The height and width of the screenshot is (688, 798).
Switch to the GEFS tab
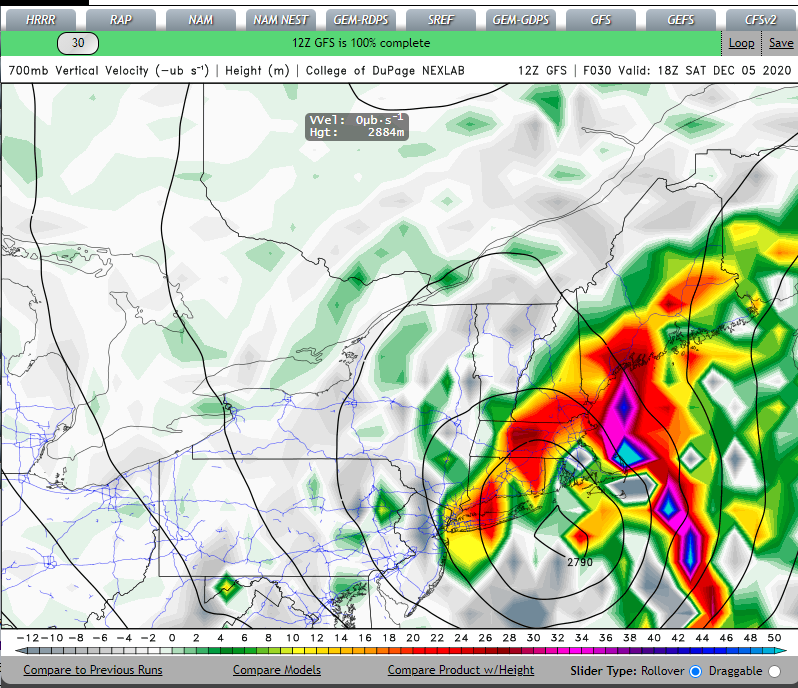coord(680,20)
